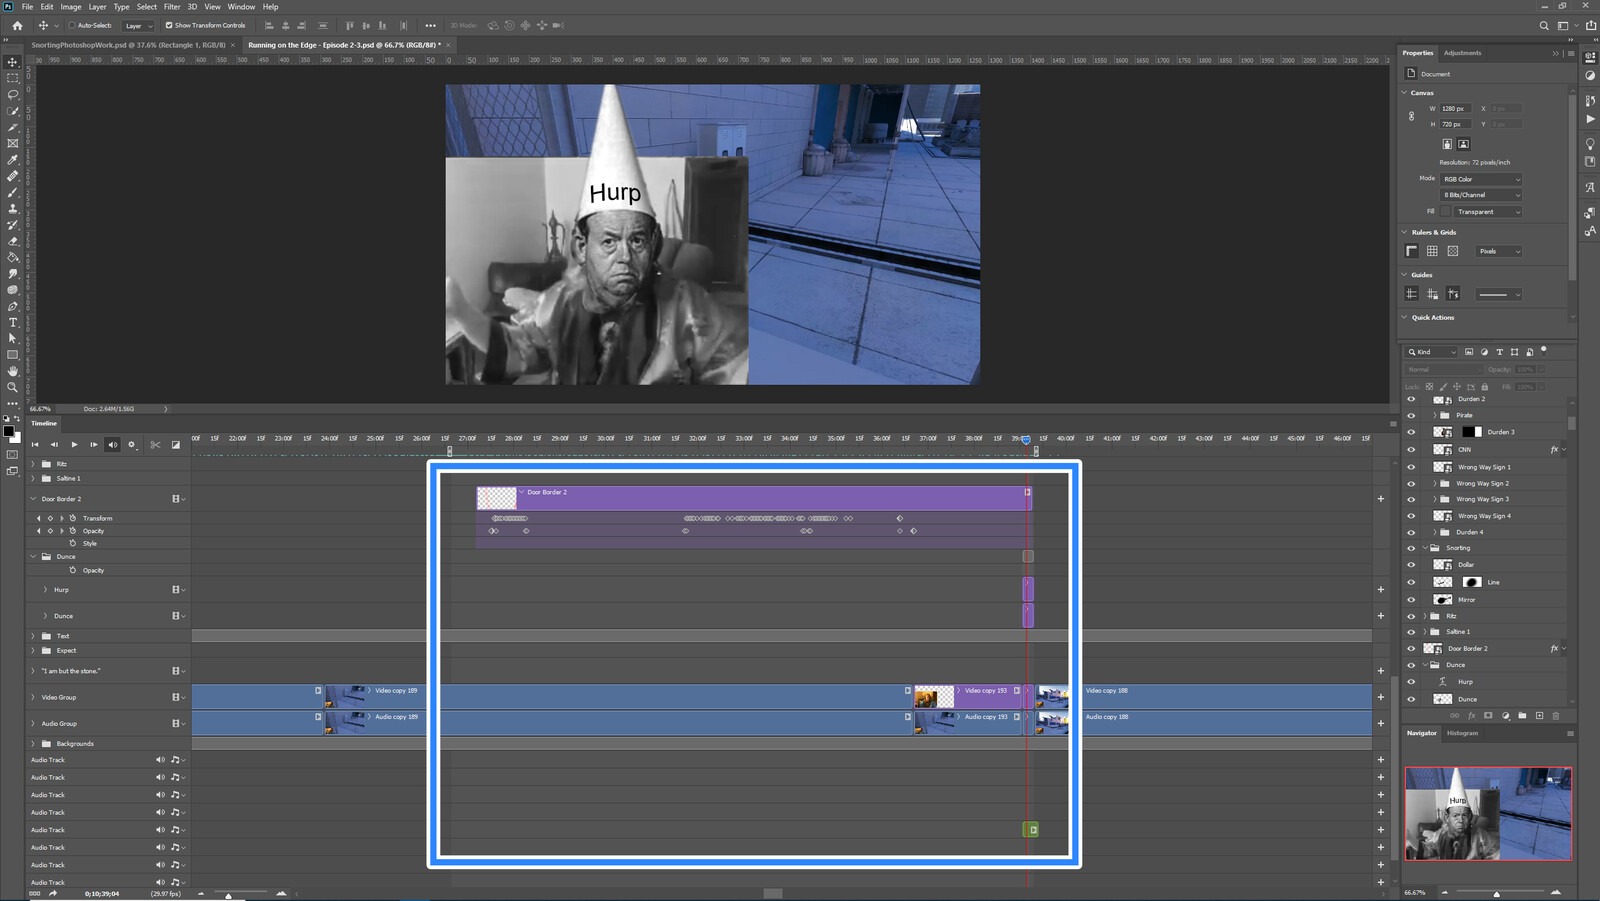Toggle visibility of the Dollar layer
This screenshot has height=901, width=1600.
1411,565
